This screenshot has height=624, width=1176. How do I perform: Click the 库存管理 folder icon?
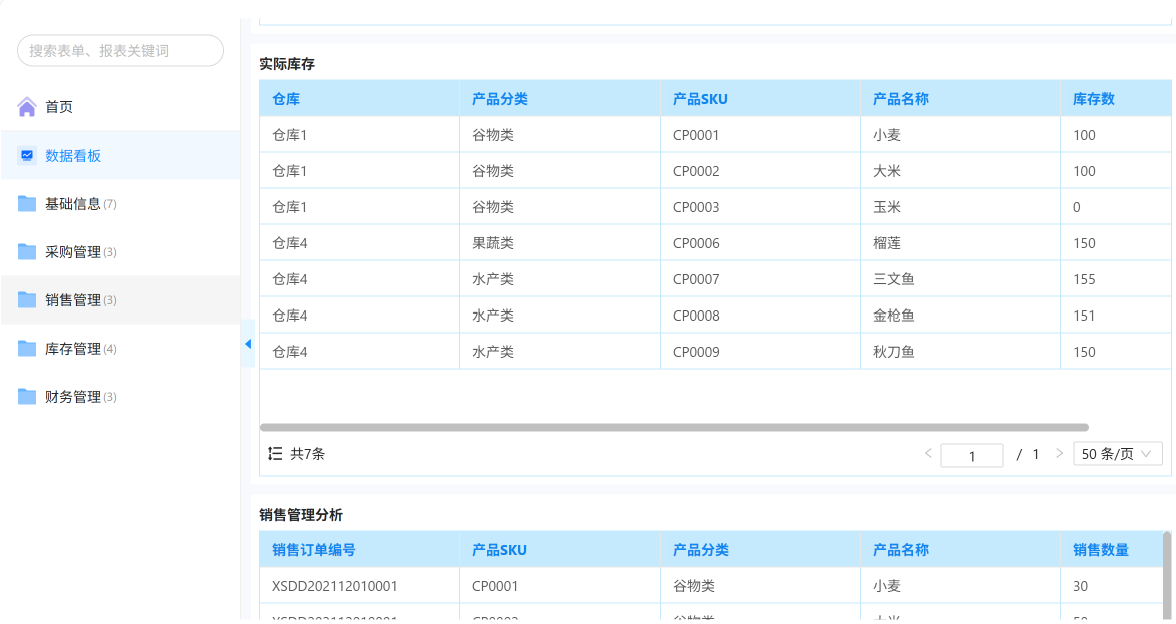27,348
